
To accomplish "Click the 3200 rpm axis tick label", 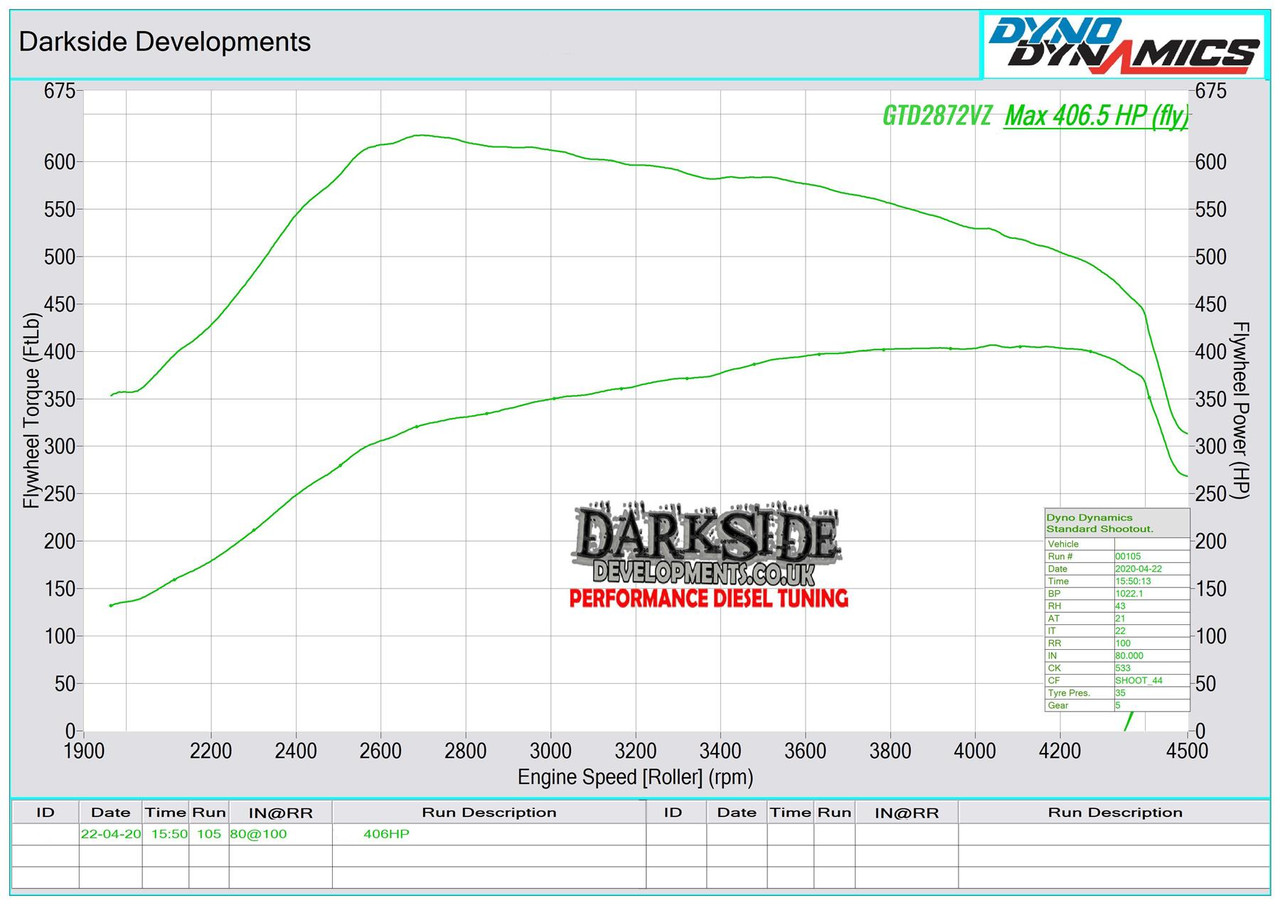I will point(636,751).
